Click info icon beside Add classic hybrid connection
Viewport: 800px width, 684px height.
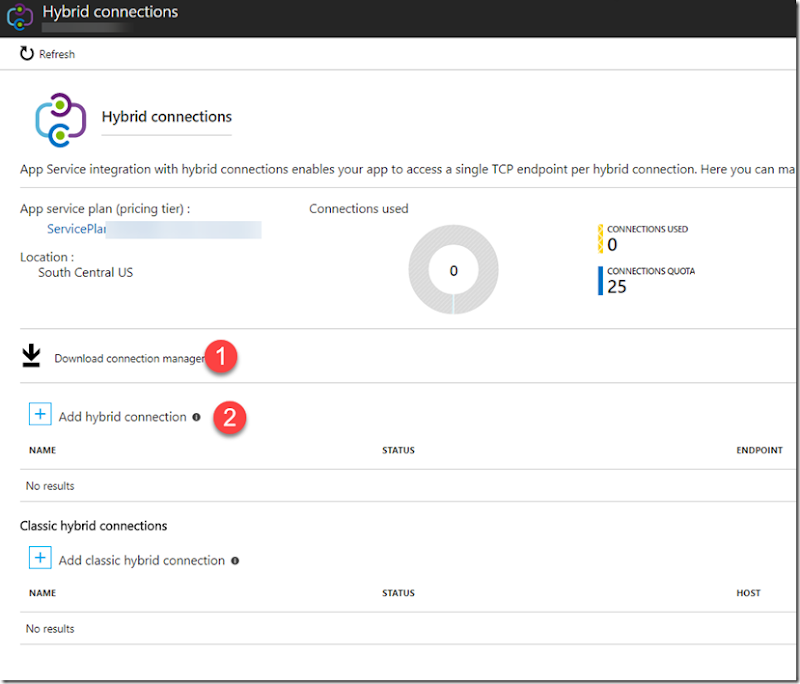point(235,561)
